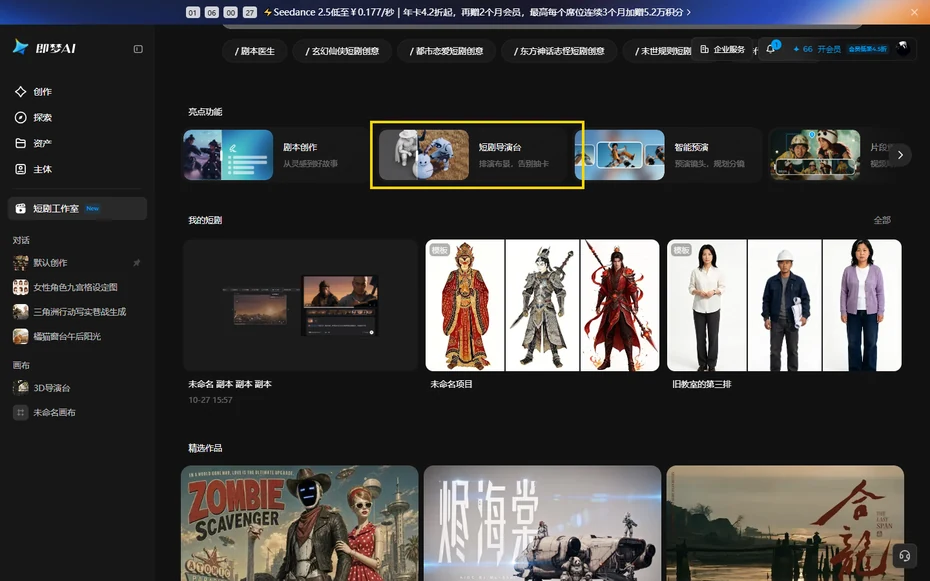Click the 66 credits indicator
The height and width of the screenshot is (581, 930).
click(x=802, y=49)
